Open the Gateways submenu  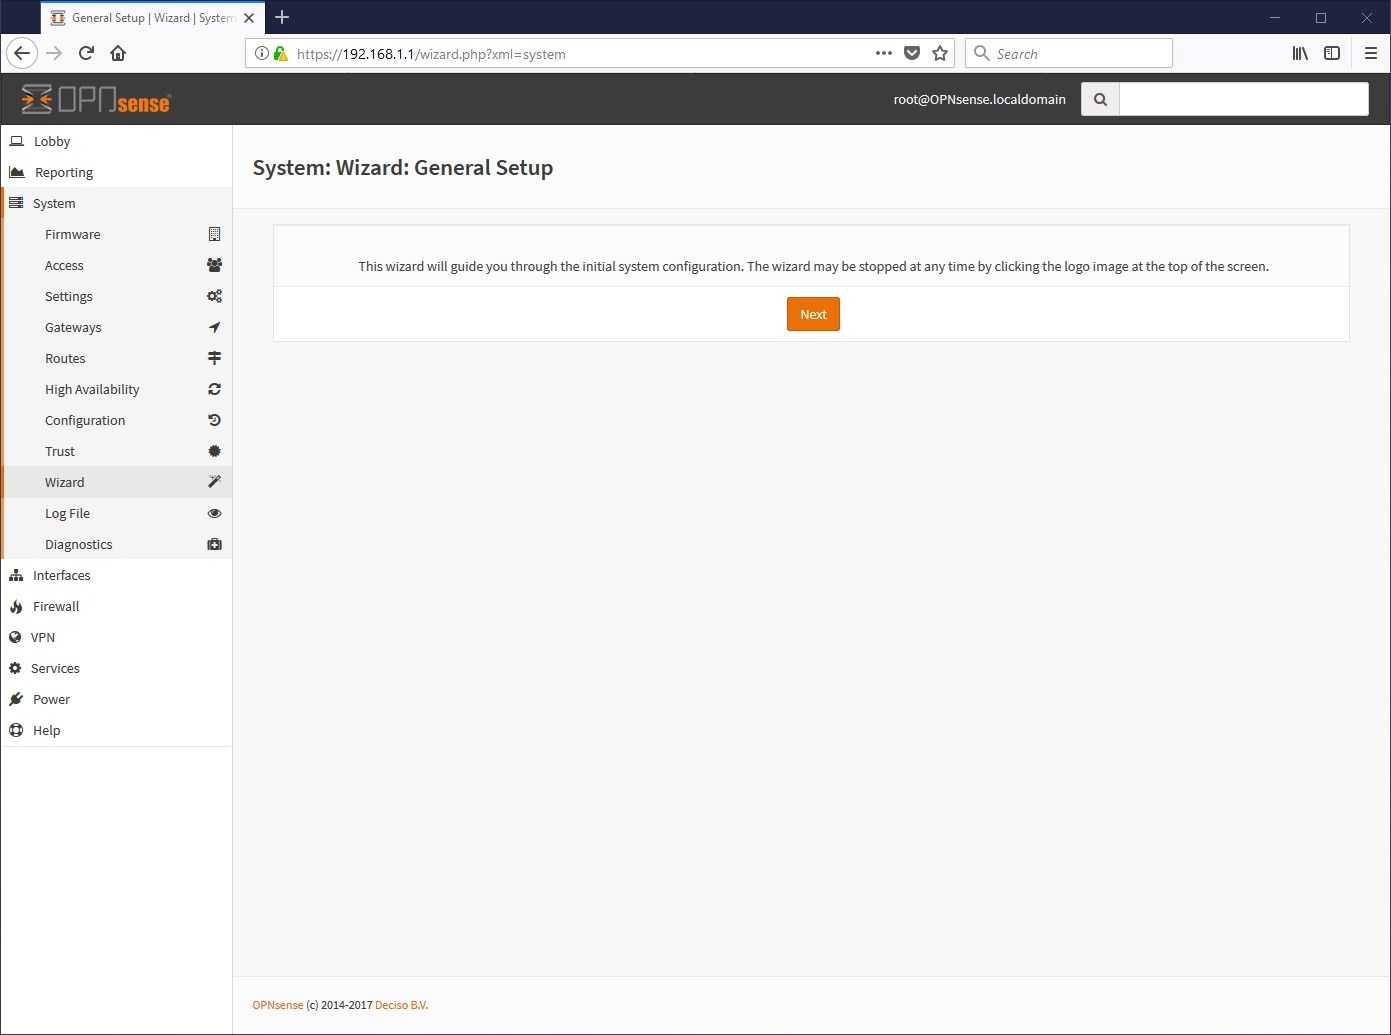click(73, 327)
